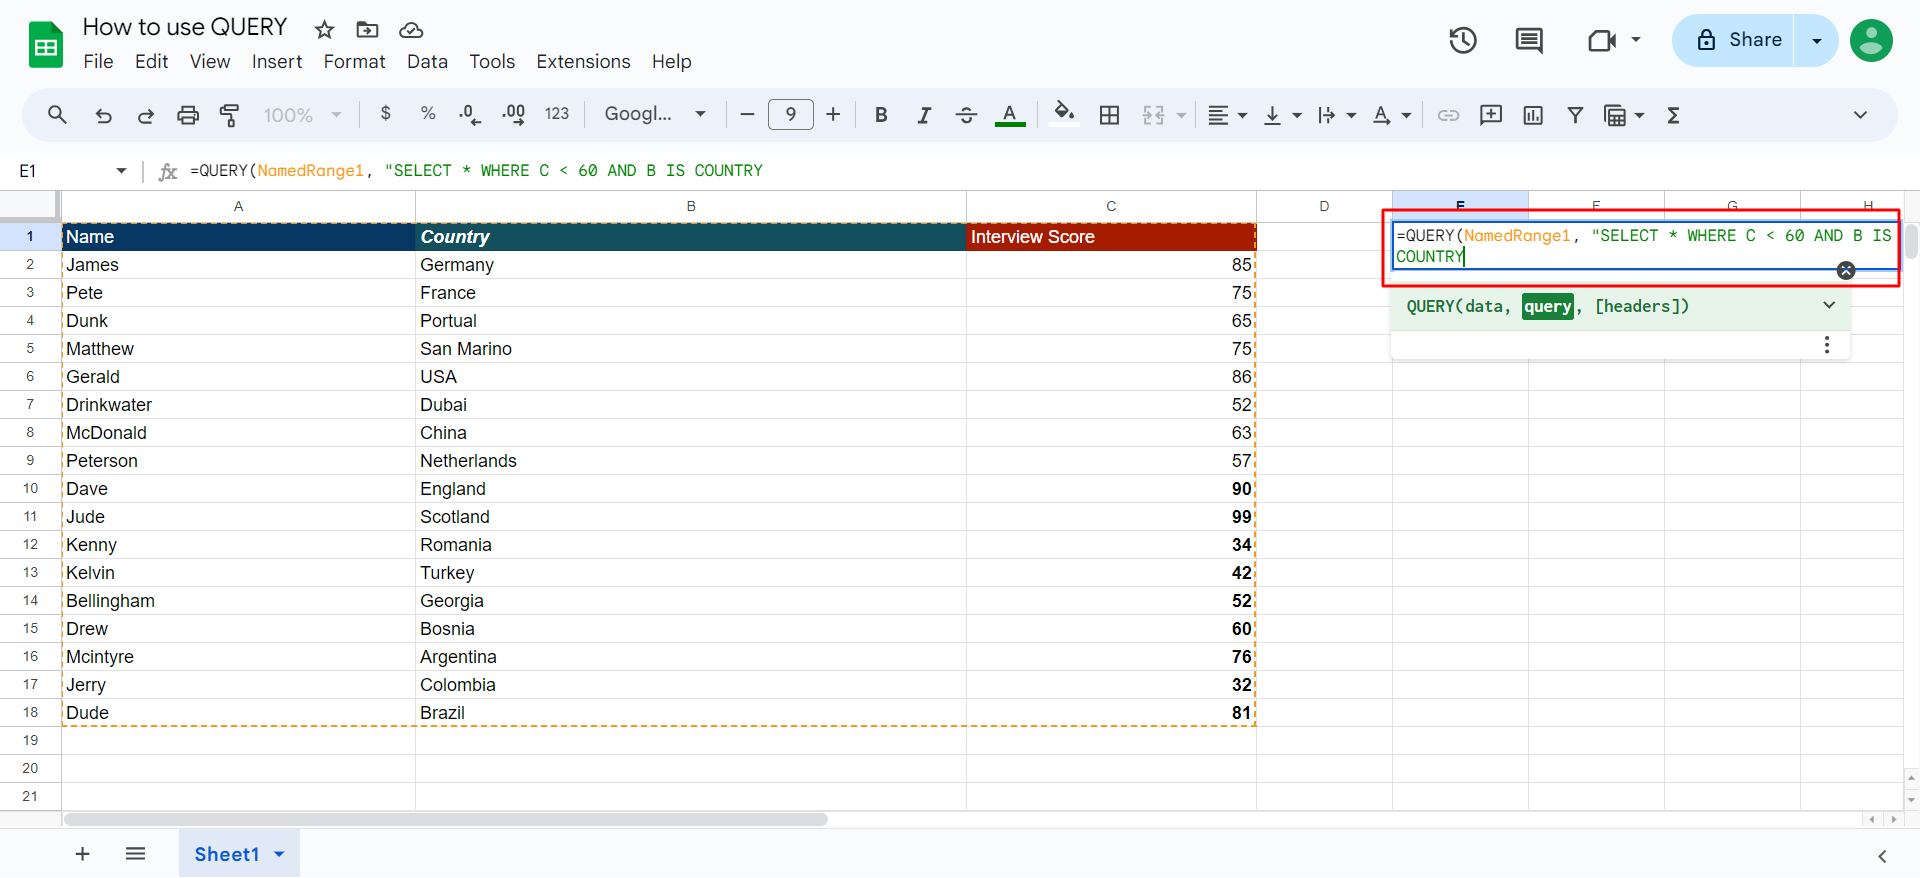Open the Tools menu

point(492,62)
